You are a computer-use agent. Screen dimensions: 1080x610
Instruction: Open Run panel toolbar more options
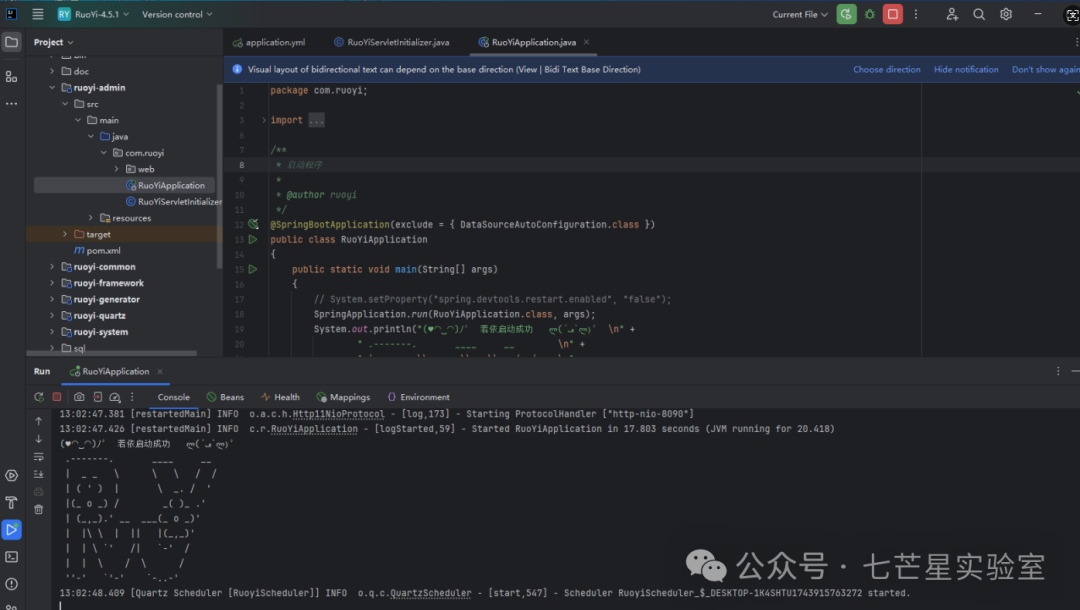(x=132, y=397)
